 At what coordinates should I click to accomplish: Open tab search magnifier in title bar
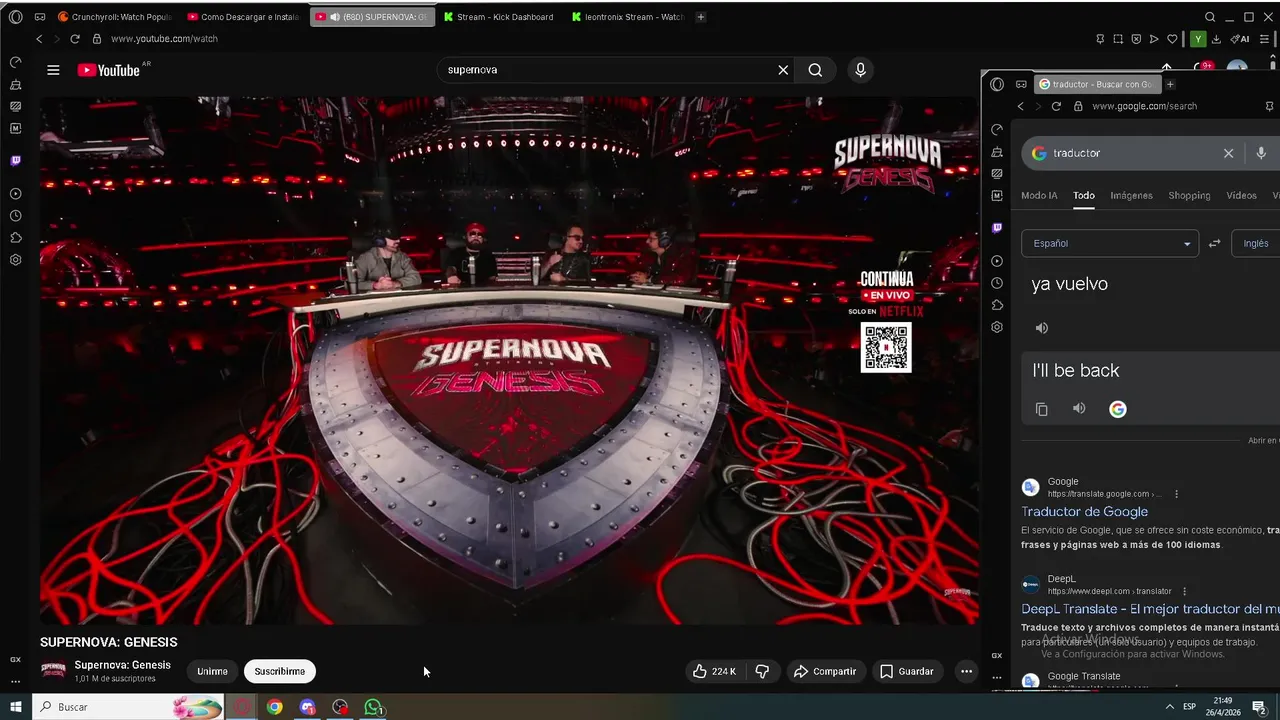click(1210, 17)
